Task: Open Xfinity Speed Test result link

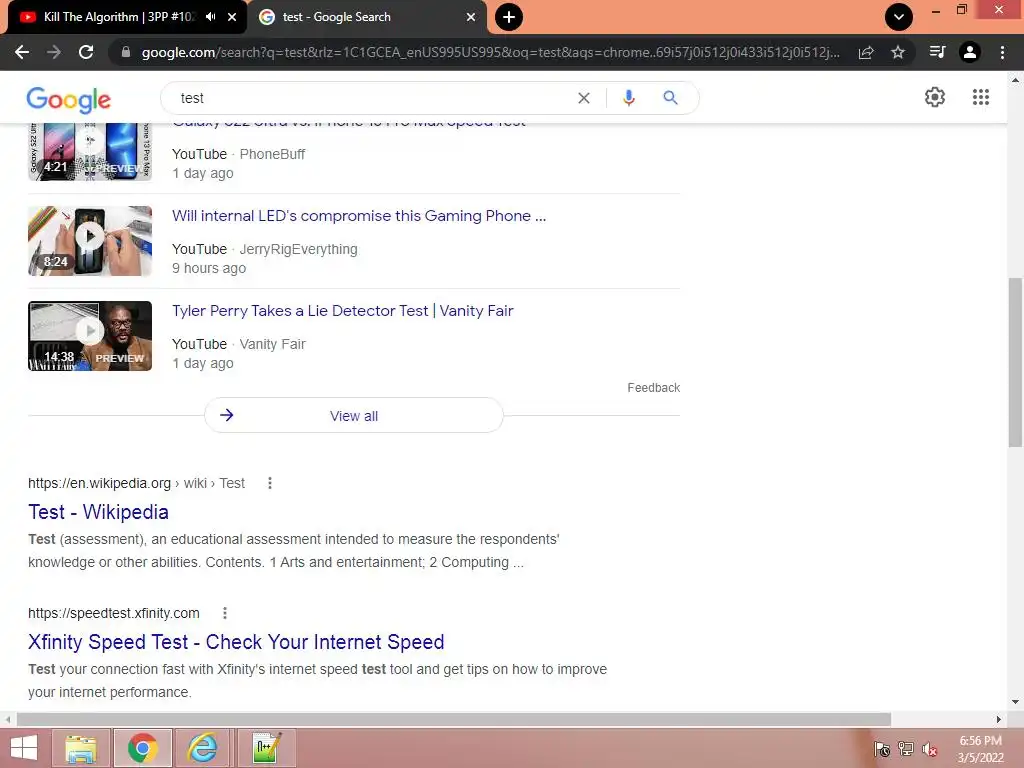Action: click(x=236, y=642)
